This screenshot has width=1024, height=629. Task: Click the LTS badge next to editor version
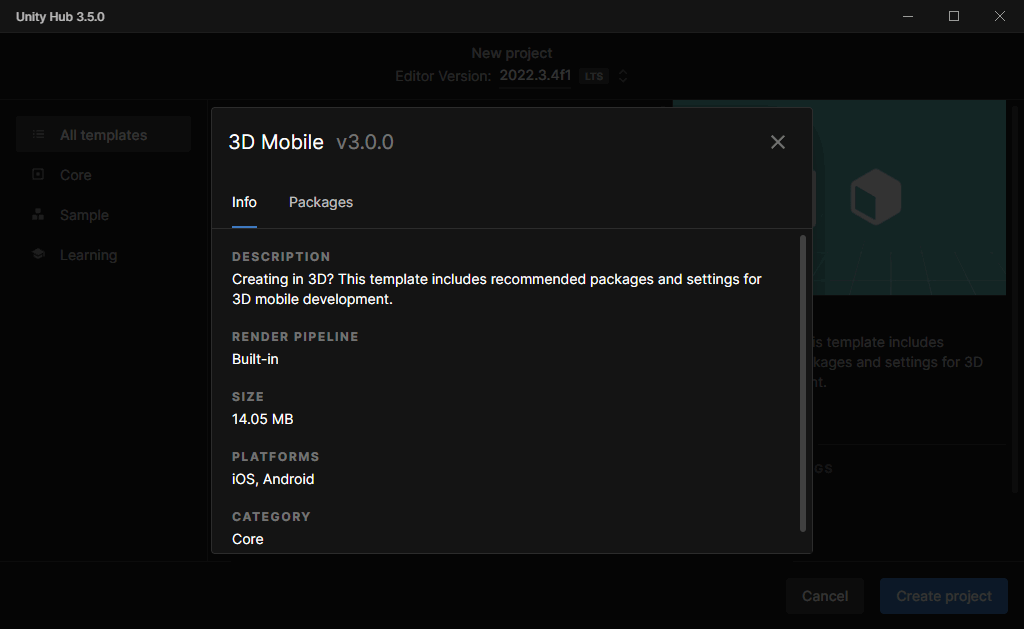pyautogui.click(x=595, y=76)
